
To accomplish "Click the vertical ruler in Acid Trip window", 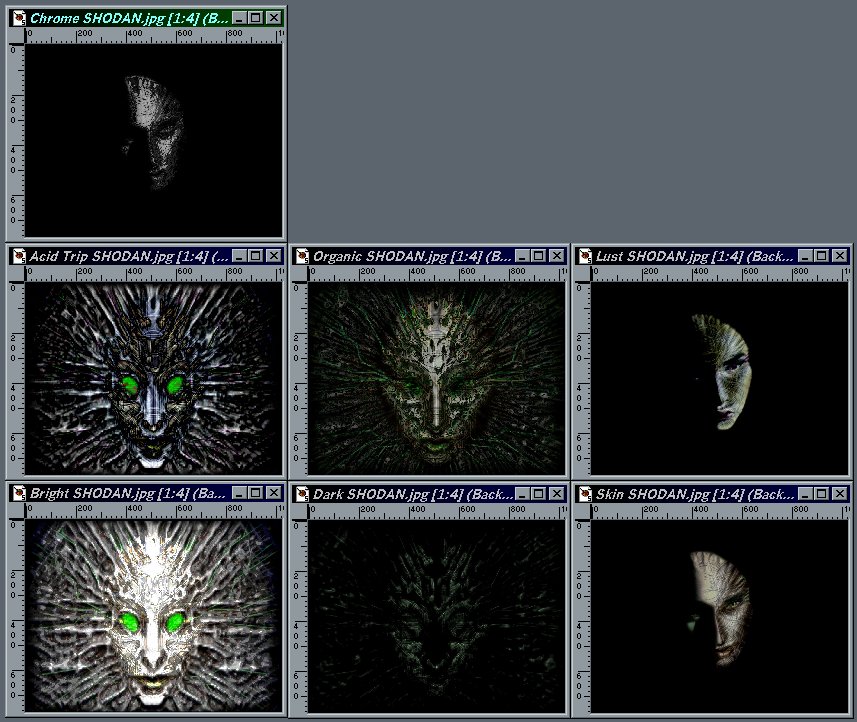I will pos(17,378).
